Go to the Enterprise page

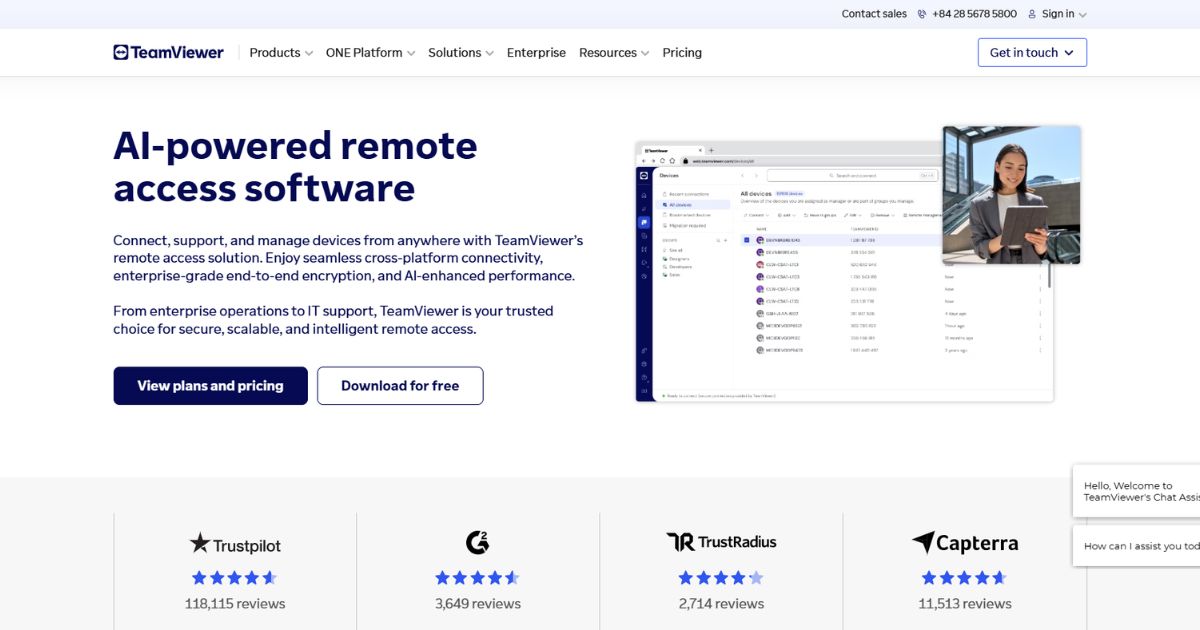(536, 53)
